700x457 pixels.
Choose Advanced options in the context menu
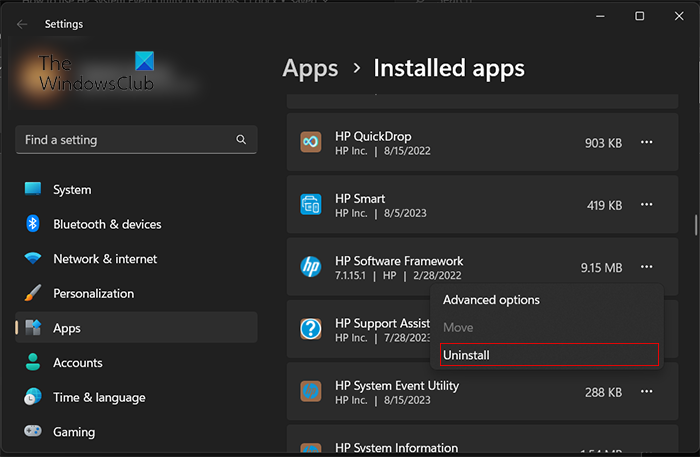491,300
